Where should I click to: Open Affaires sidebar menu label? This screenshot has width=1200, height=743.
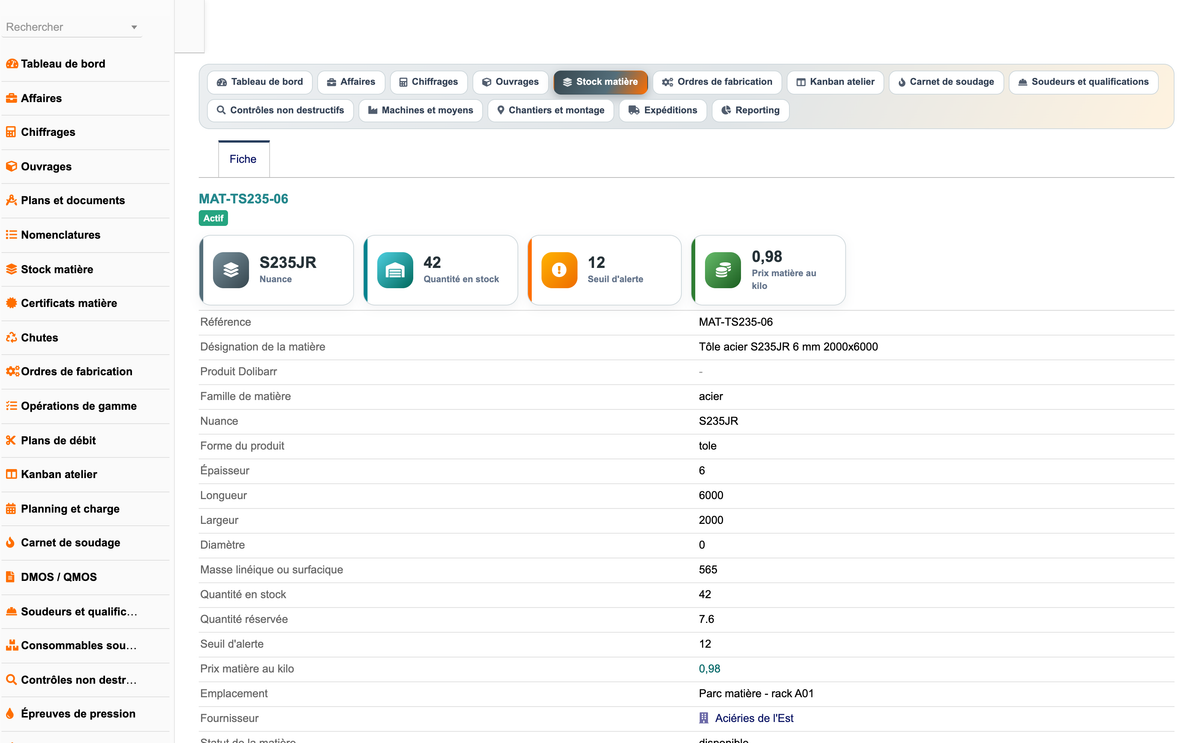[41, 98]
